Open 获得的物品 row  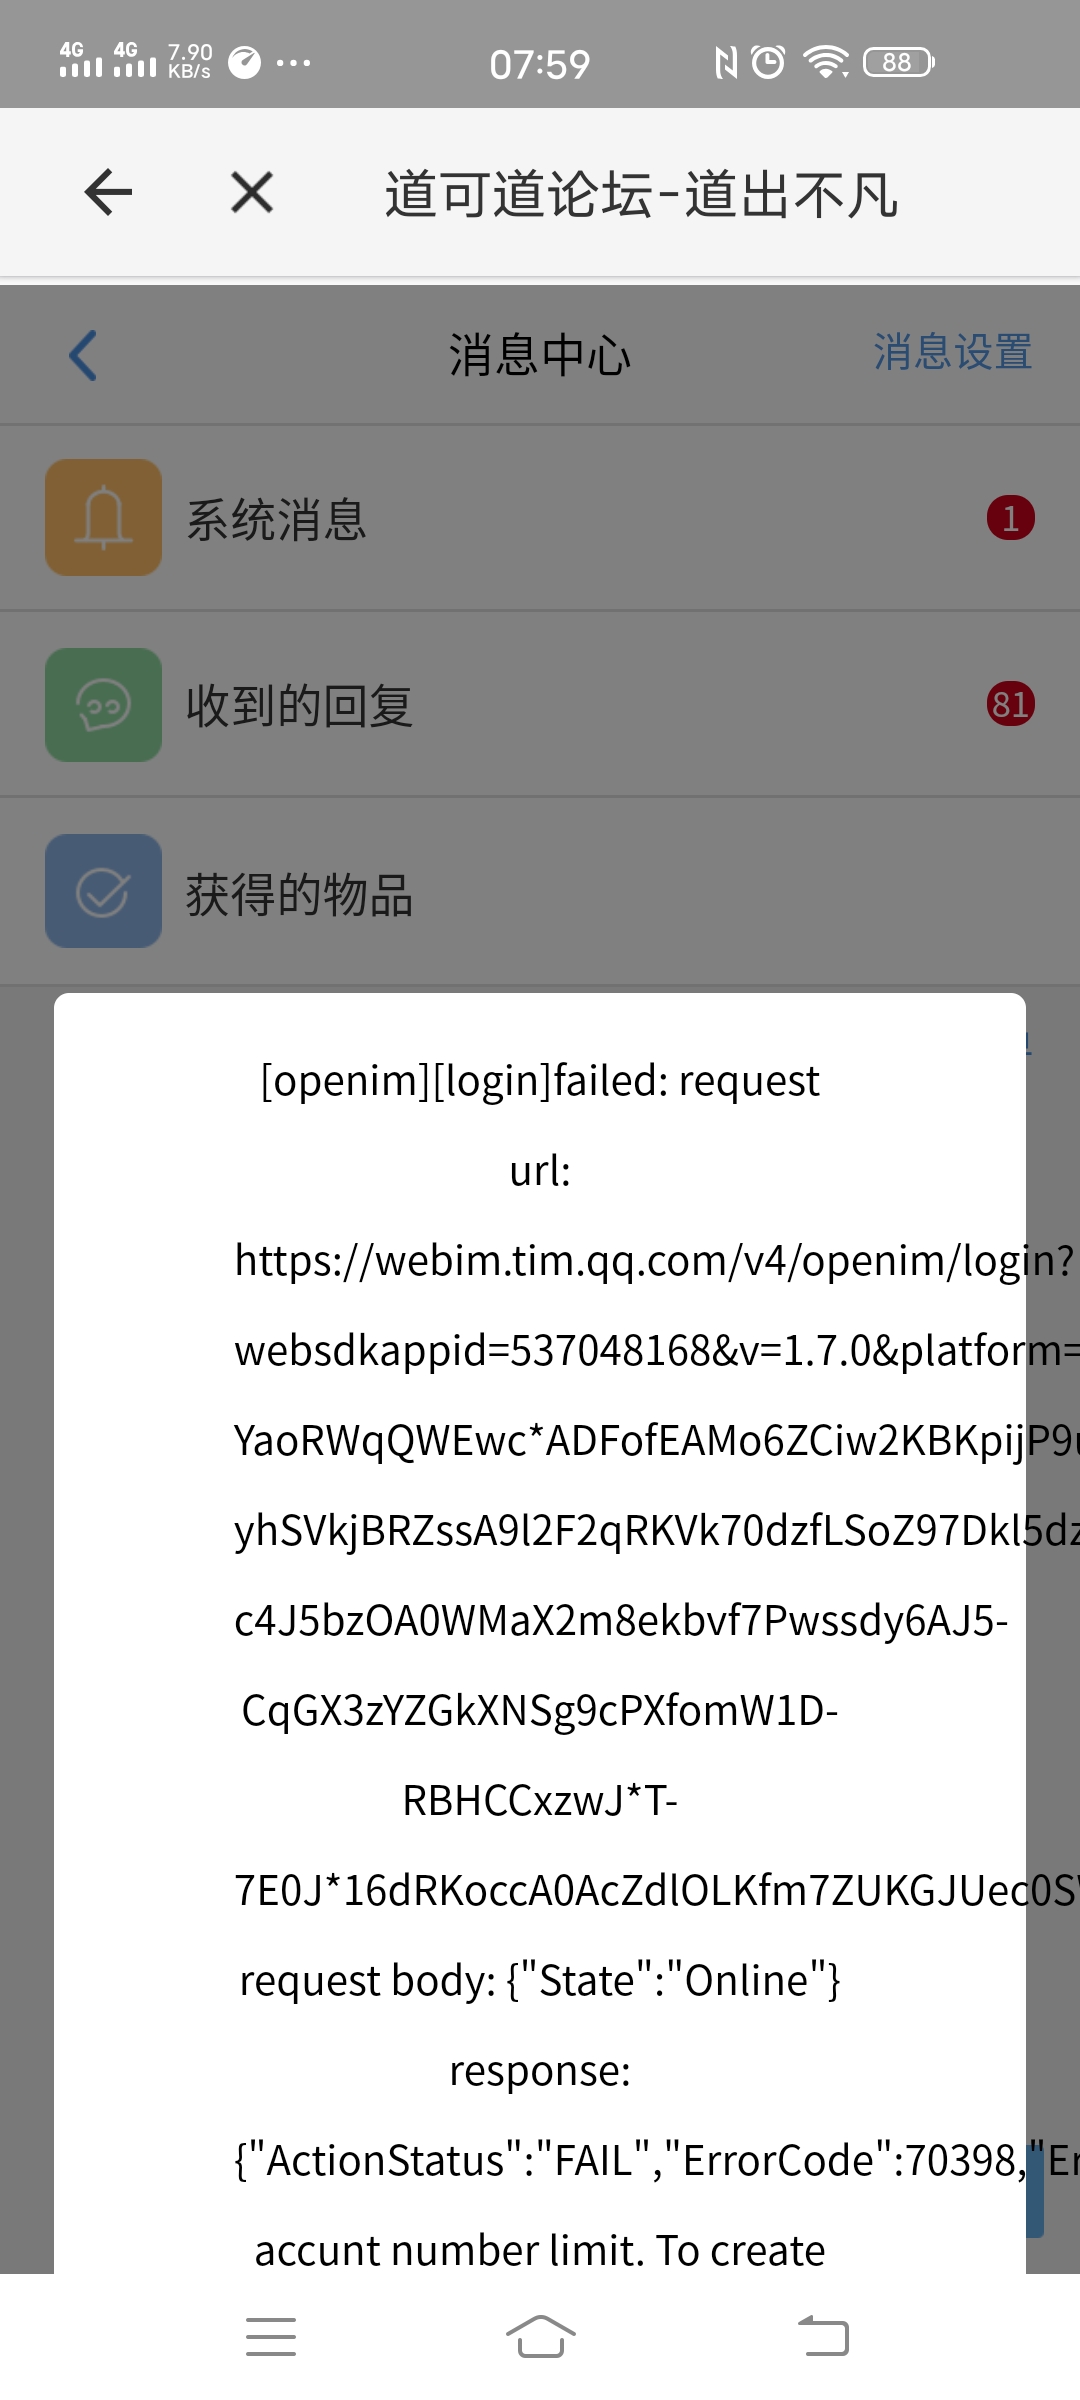point(540,891)
